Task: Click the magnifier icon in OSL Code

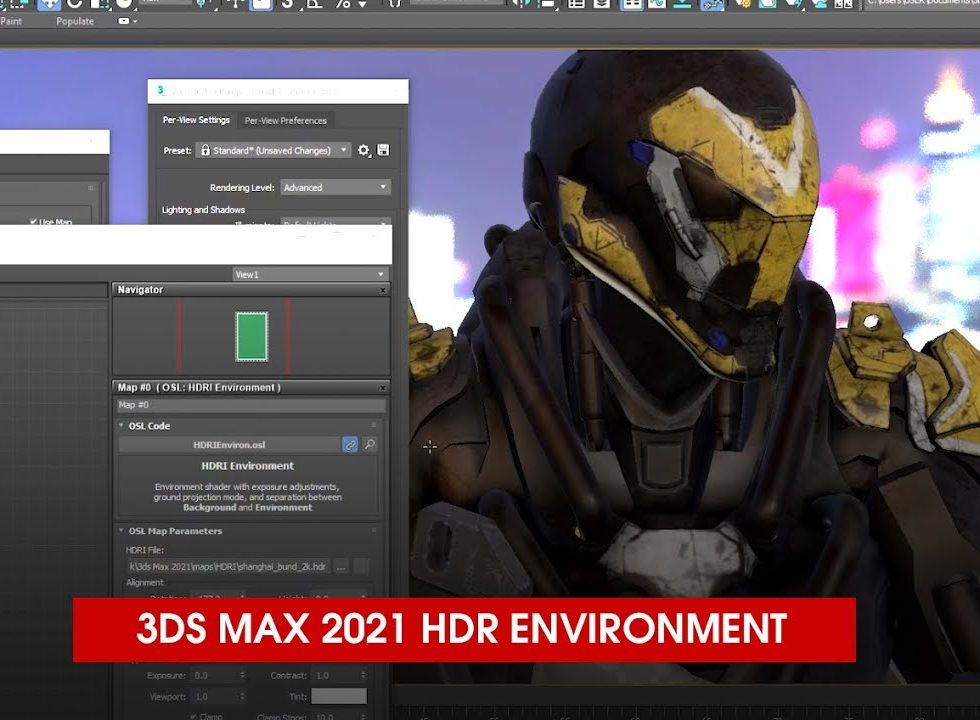Action: click(x=369, y=444)
